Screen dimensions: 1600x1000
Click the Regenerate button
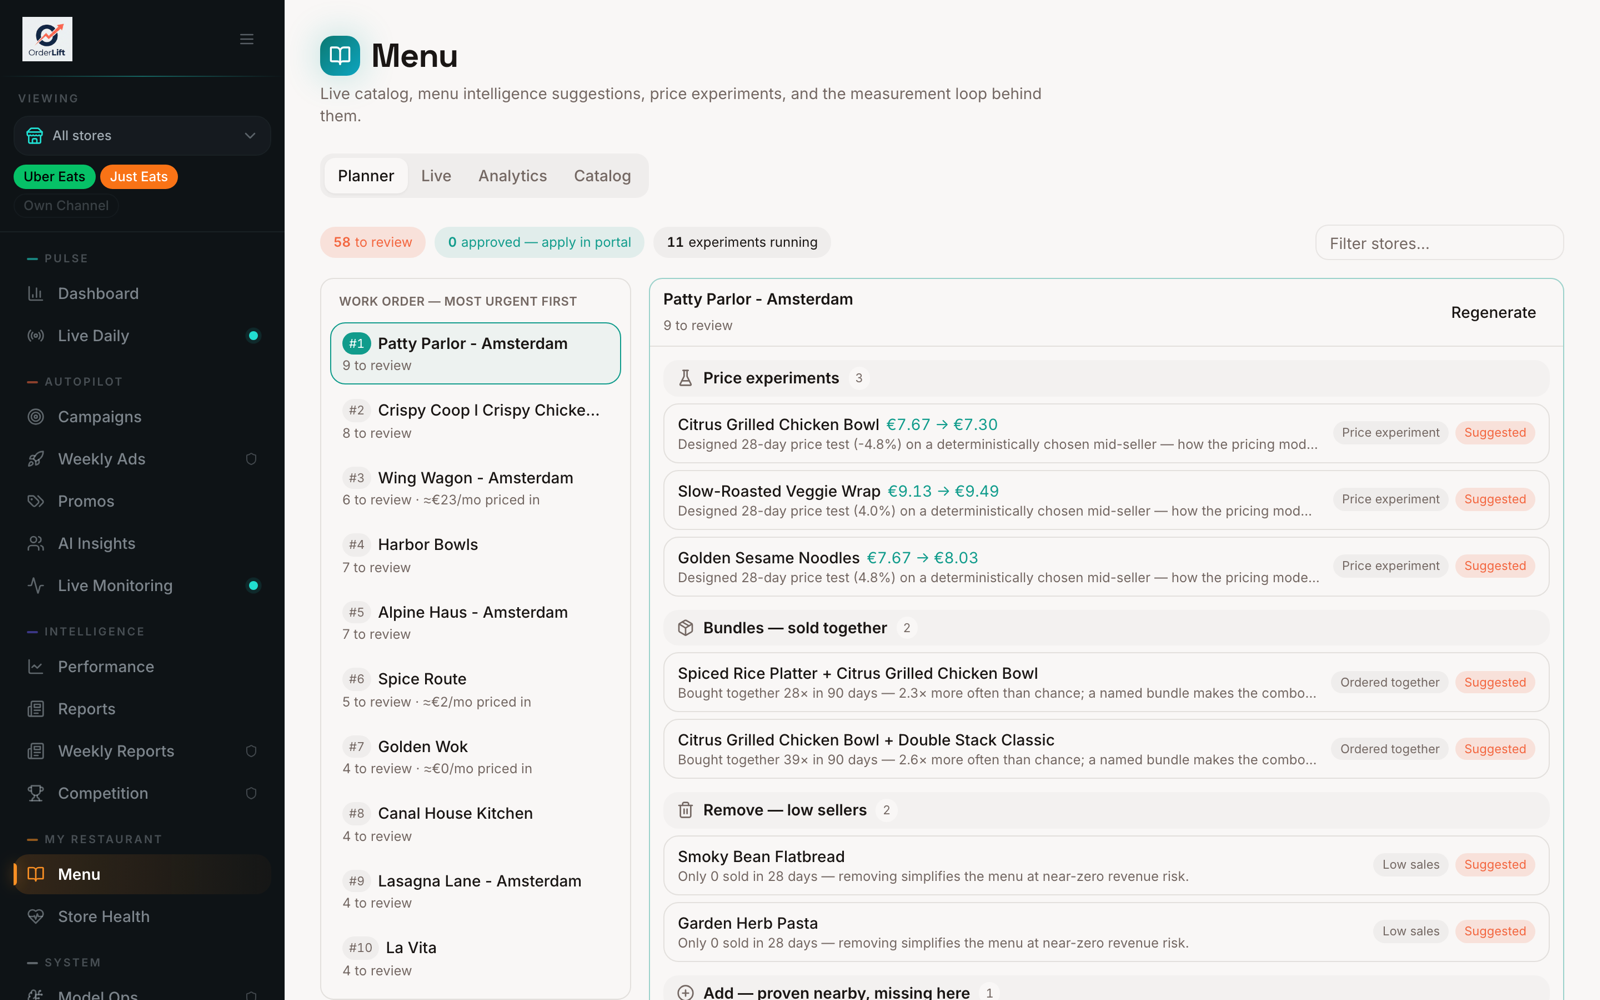[x=1493, y=313]
